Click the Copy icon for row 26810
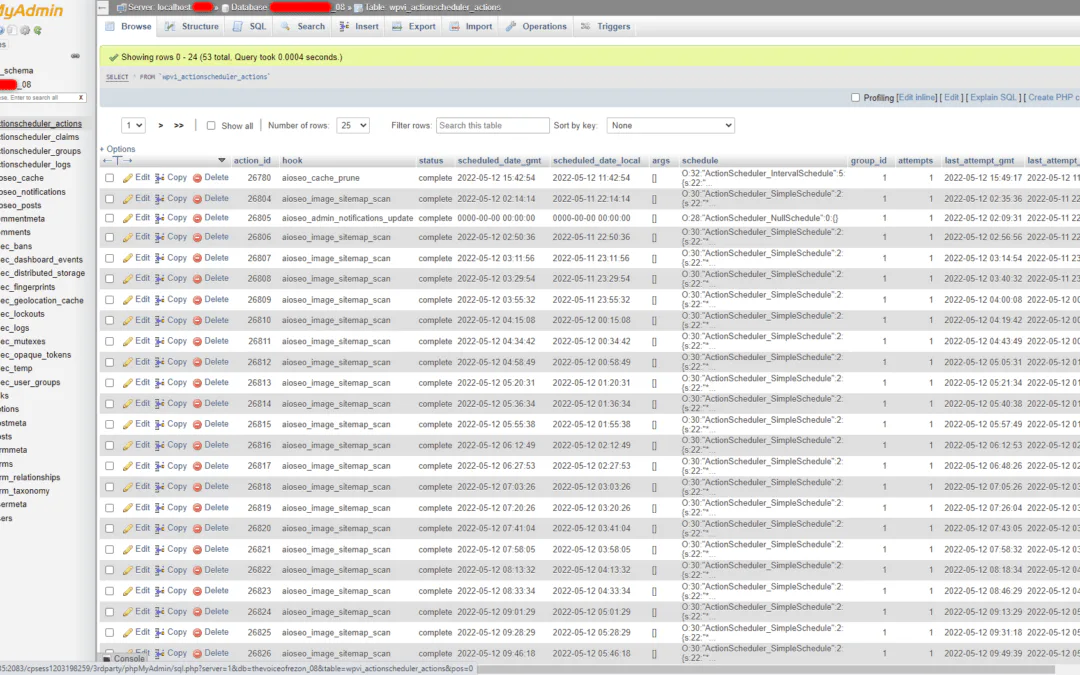Screen dimensions: 1080x675 click(x=160, y=320)
